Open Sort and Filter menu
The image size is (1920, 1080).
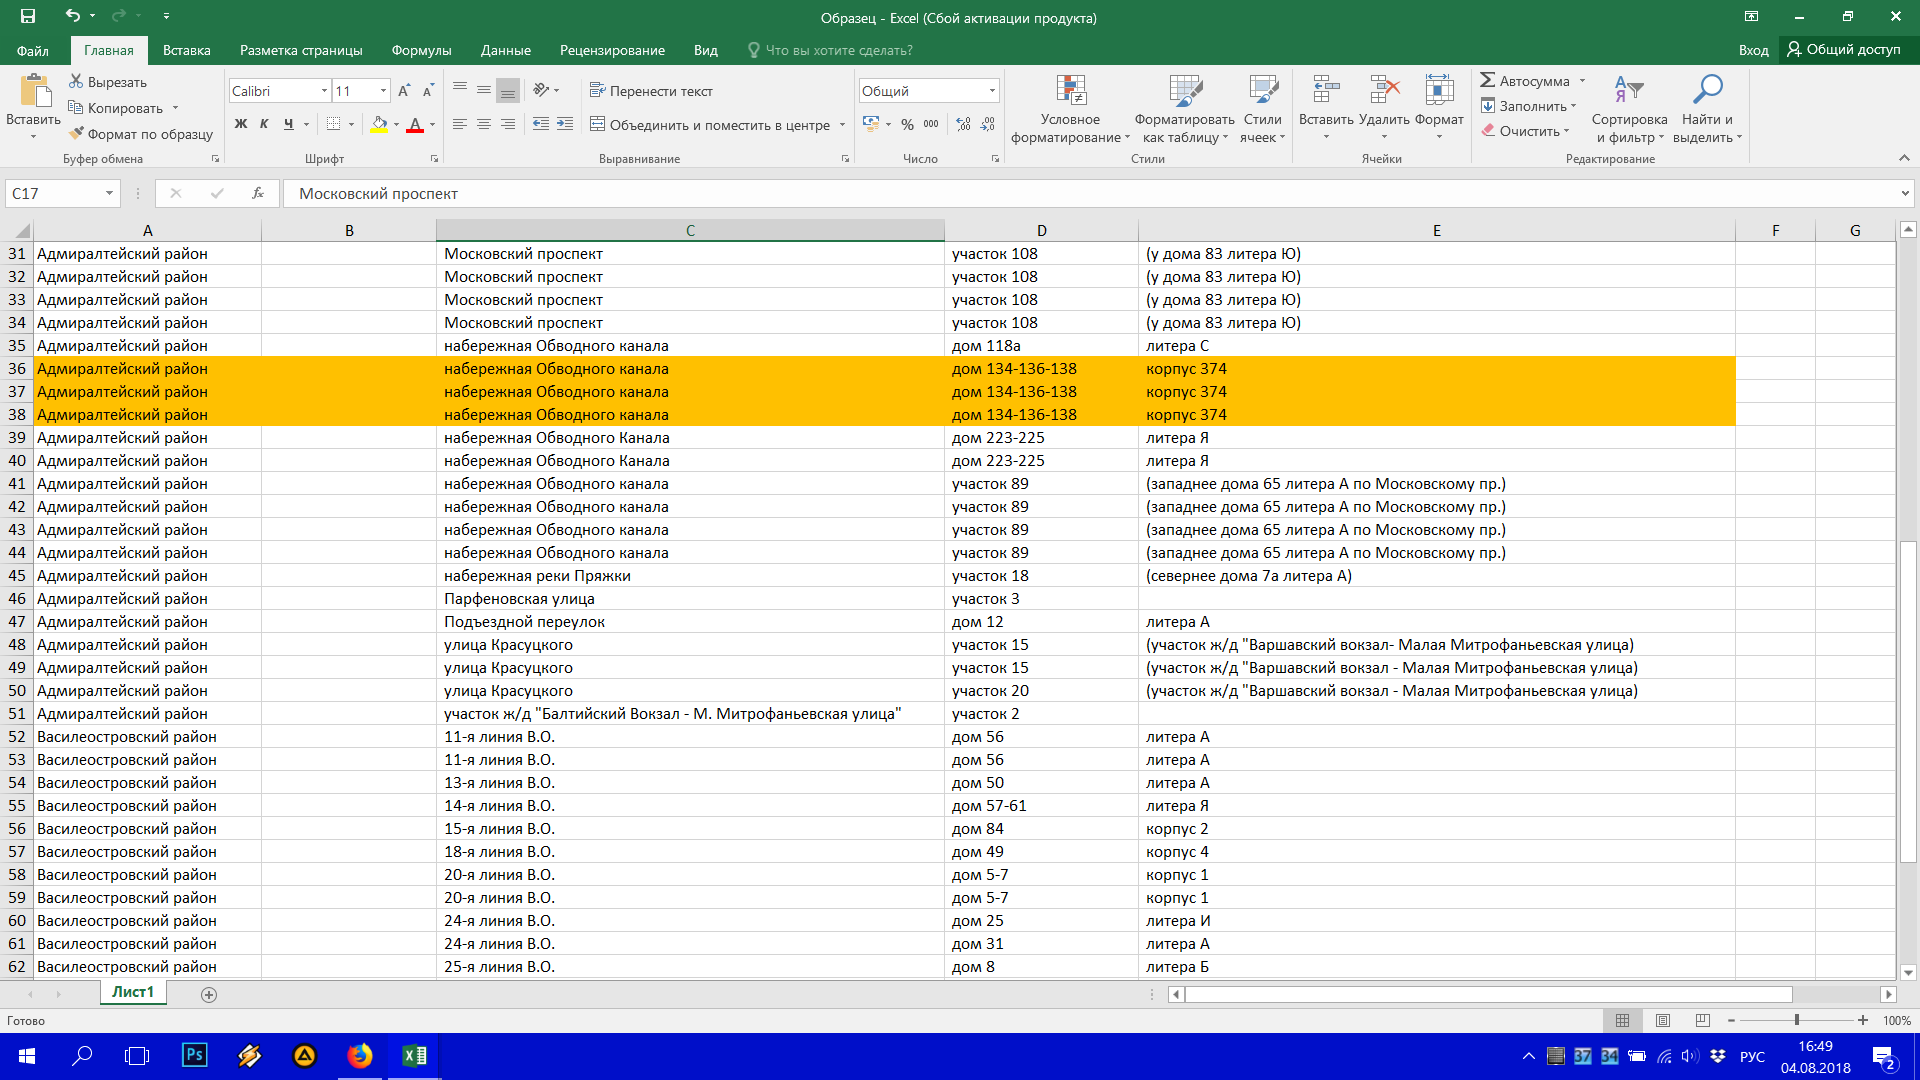coord(1630,109)
